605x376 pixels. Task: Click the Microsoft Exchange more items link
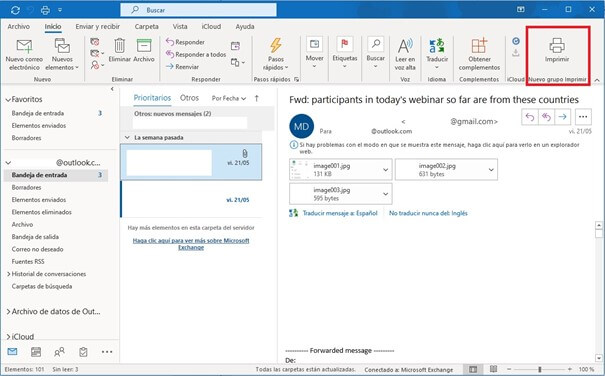point(191,244)
